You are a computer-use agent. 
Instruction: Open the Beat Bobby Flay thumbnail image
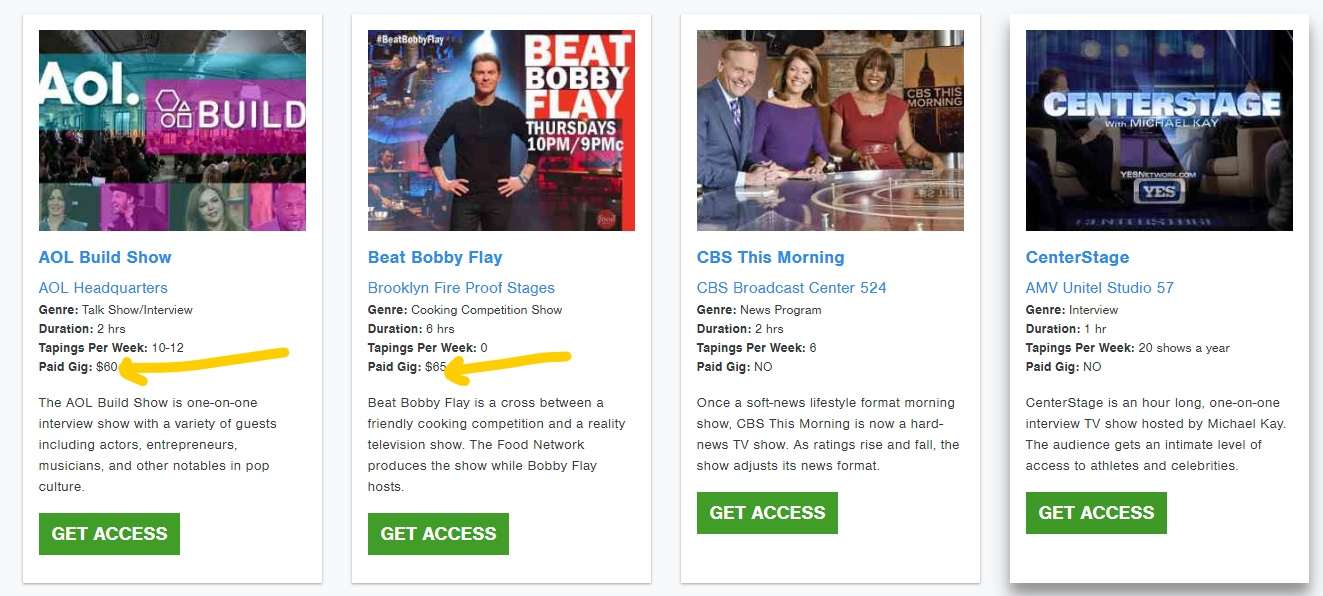501,130
